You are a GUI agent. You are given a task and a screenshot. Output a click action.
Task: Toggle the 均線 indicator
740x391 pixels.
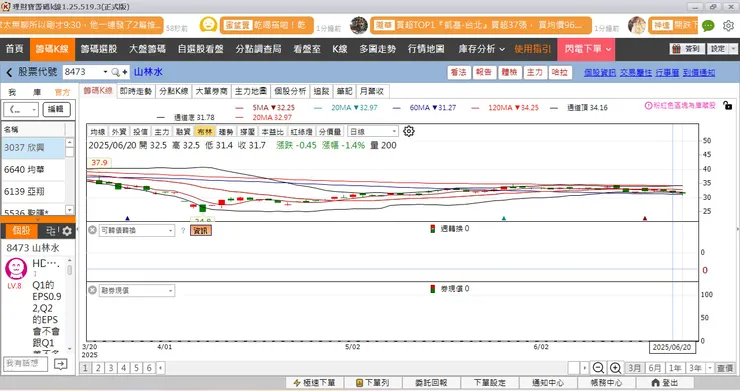(x=98, y=131)
